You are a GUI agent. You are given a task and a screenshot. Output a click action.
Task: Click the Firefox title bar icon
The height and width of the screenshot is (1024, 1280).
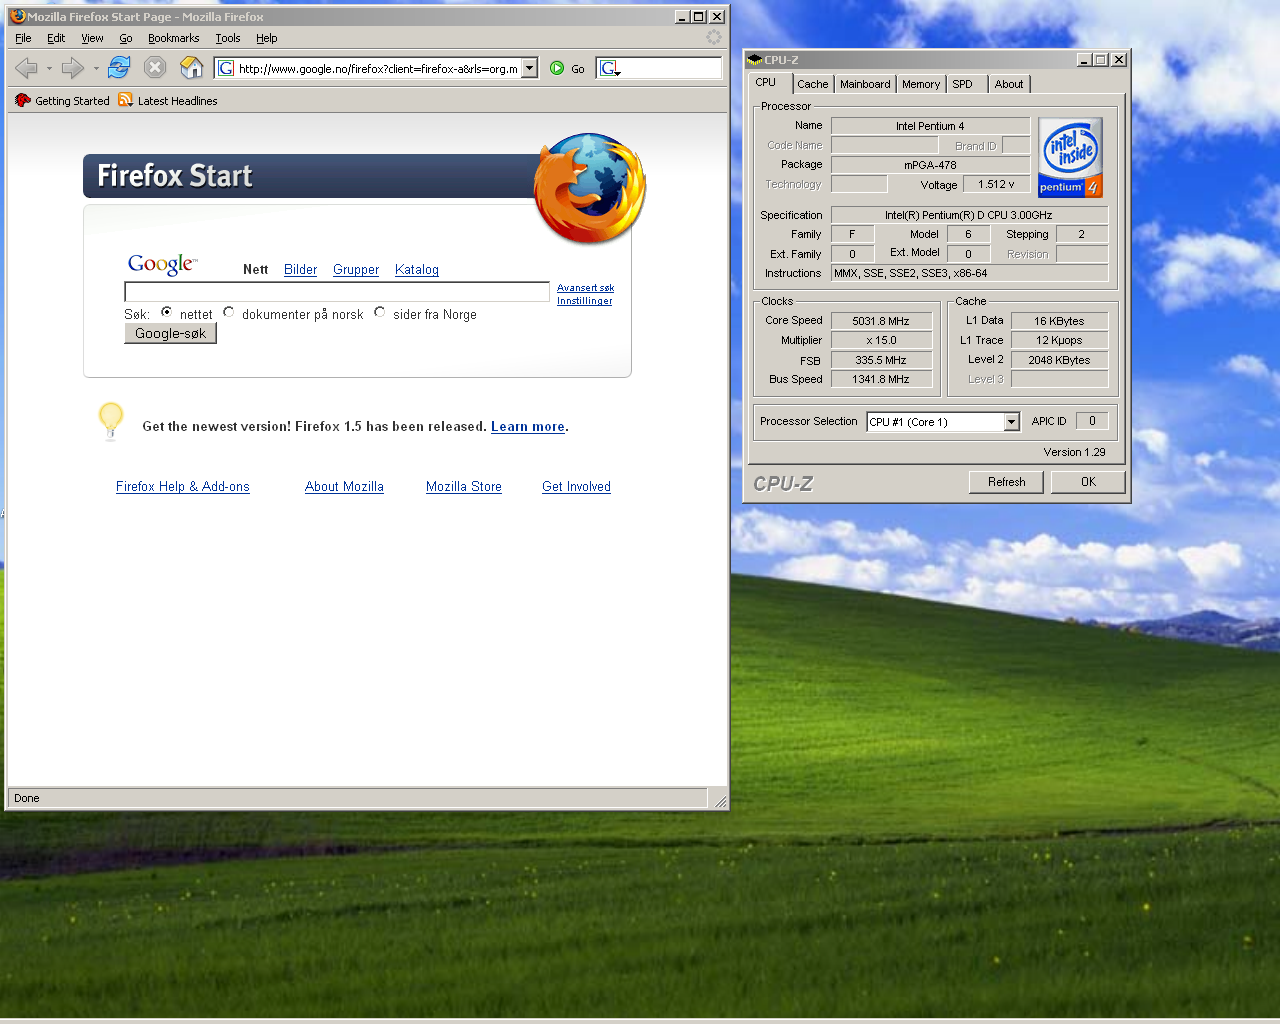coord(17,16)
